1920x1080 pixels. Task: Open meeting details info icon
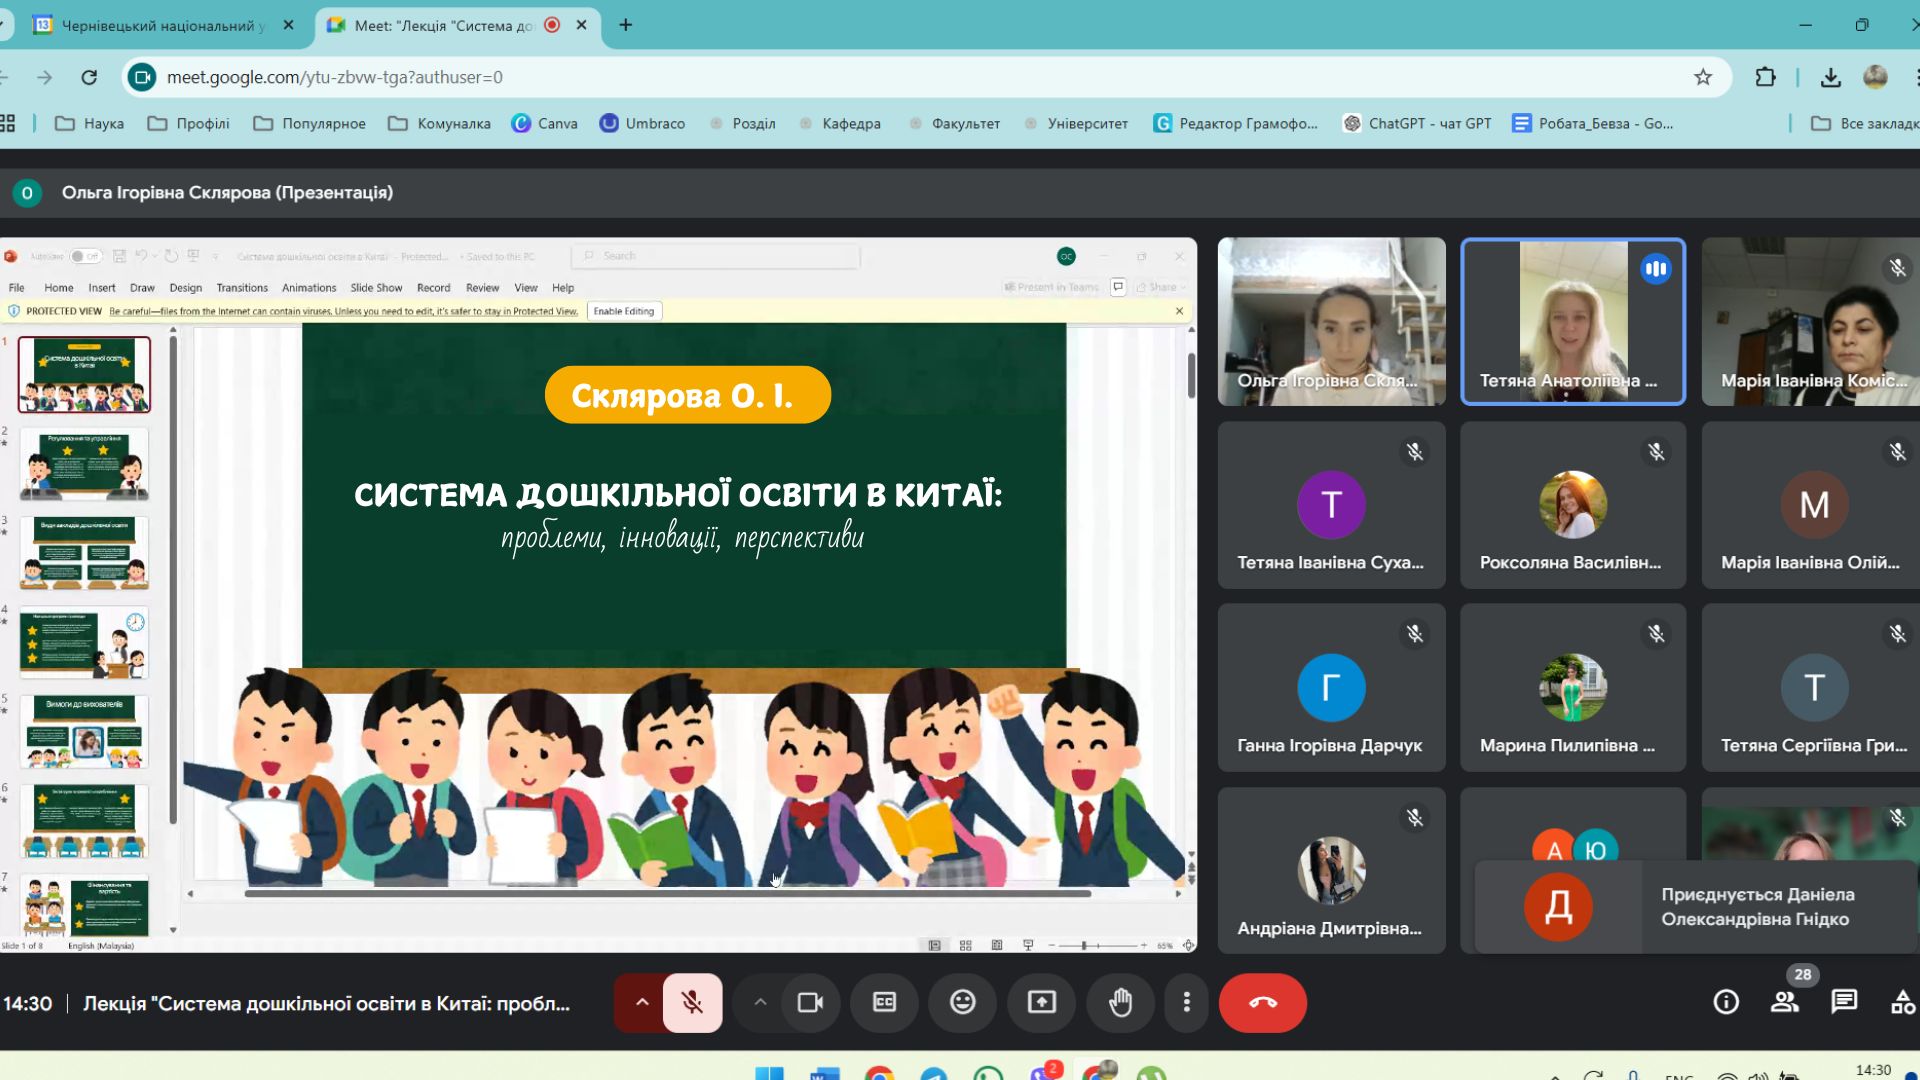tap(1726, 1002)
